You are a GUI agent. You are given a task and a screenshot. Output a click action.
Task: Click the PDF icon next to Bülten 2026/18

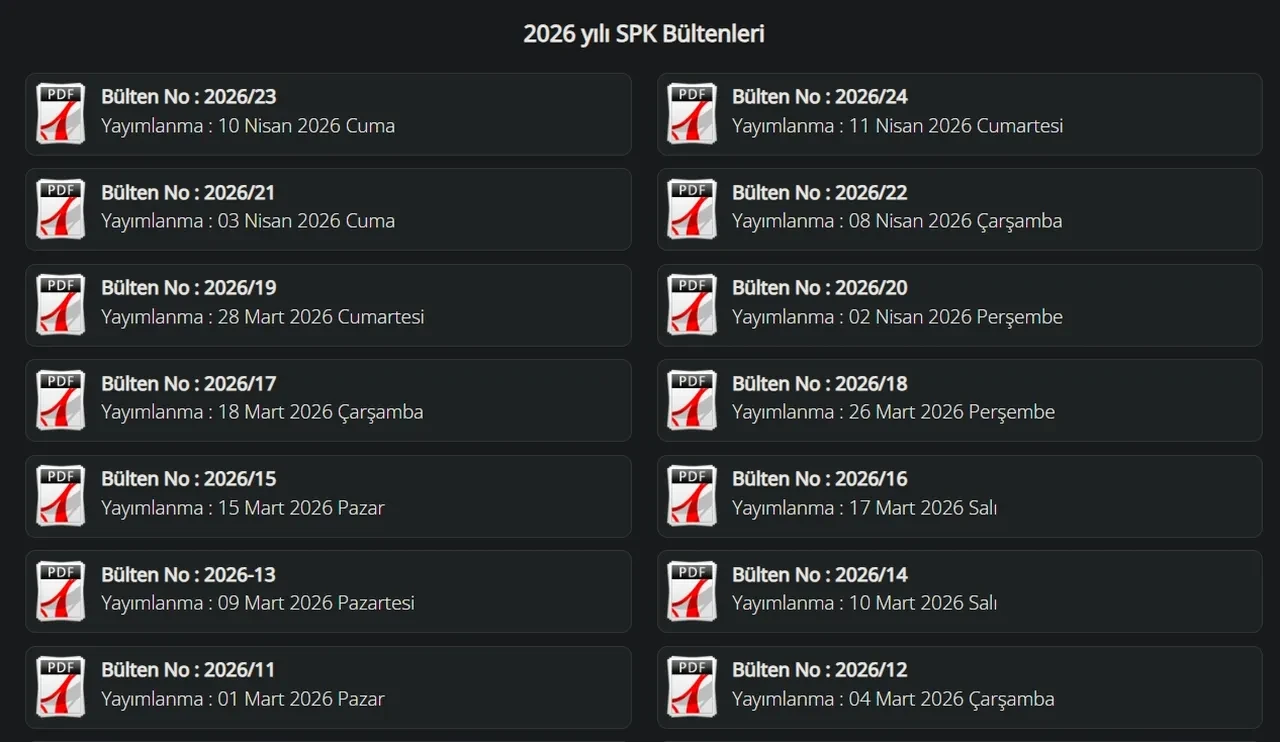tap(692, 400)
